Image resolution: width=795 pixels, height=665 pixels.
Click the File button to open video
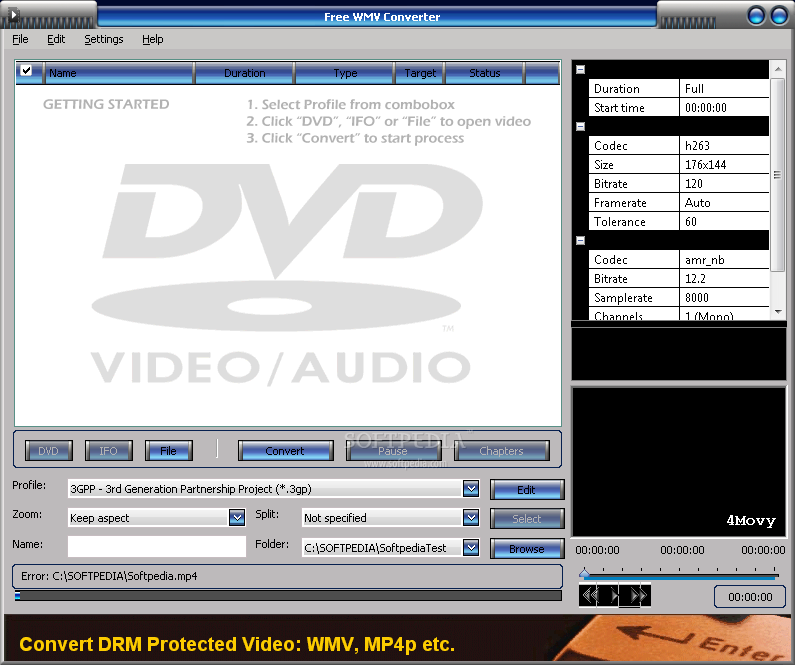[x=168, y=451]
